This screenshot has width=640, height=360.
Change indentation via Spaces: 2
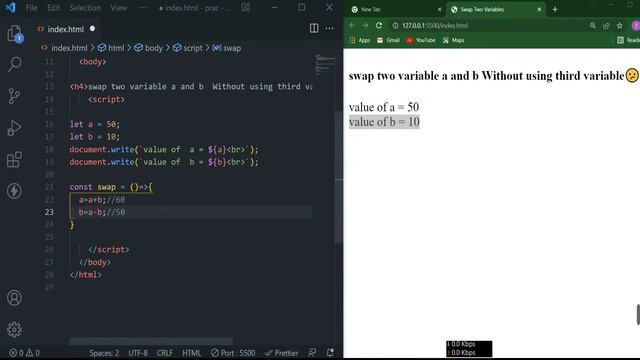coord(104,353)
